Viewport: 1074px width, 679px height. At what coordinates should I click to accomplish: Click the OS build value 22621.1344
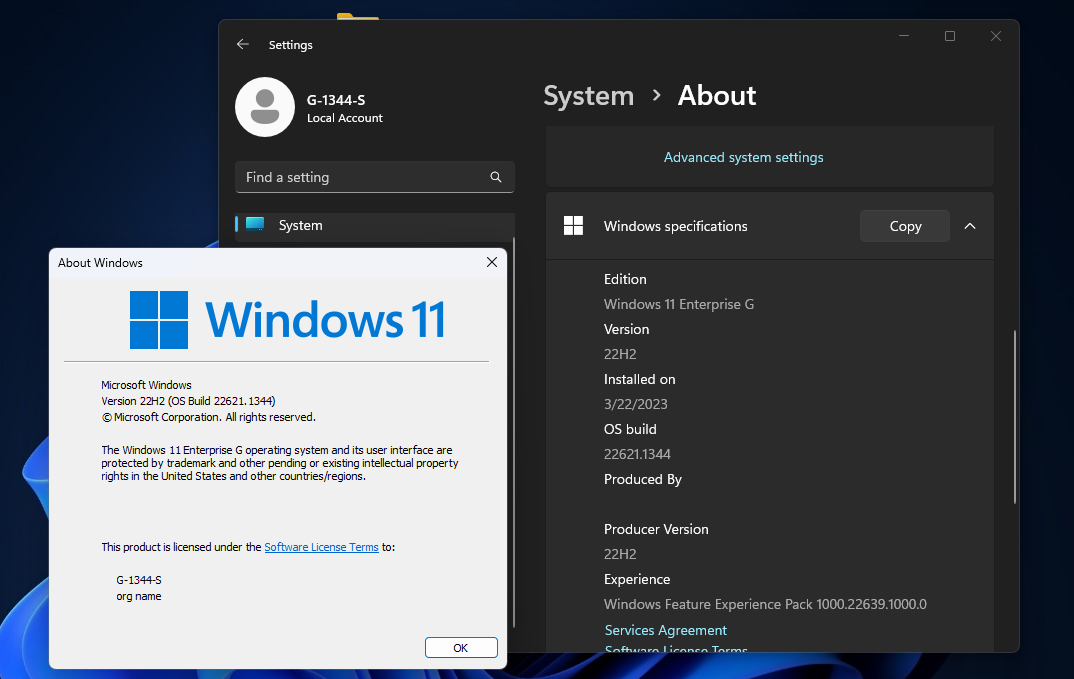637,454
